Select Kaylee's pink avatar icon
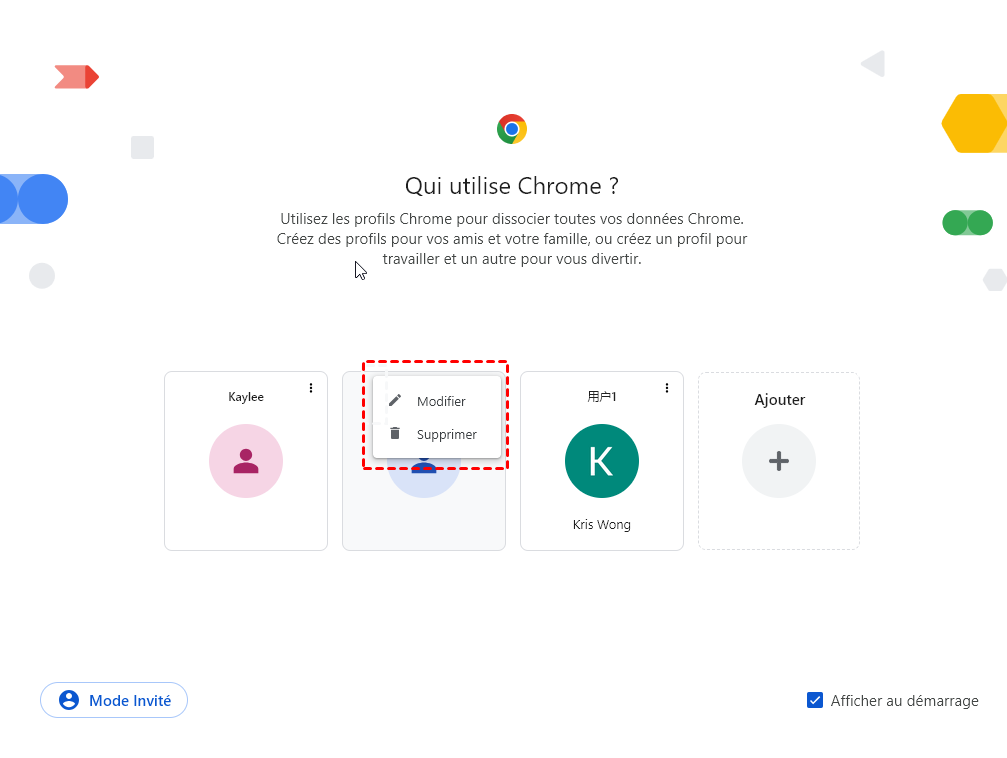This screenshot has width=1007, height=758. coord(246,461)
